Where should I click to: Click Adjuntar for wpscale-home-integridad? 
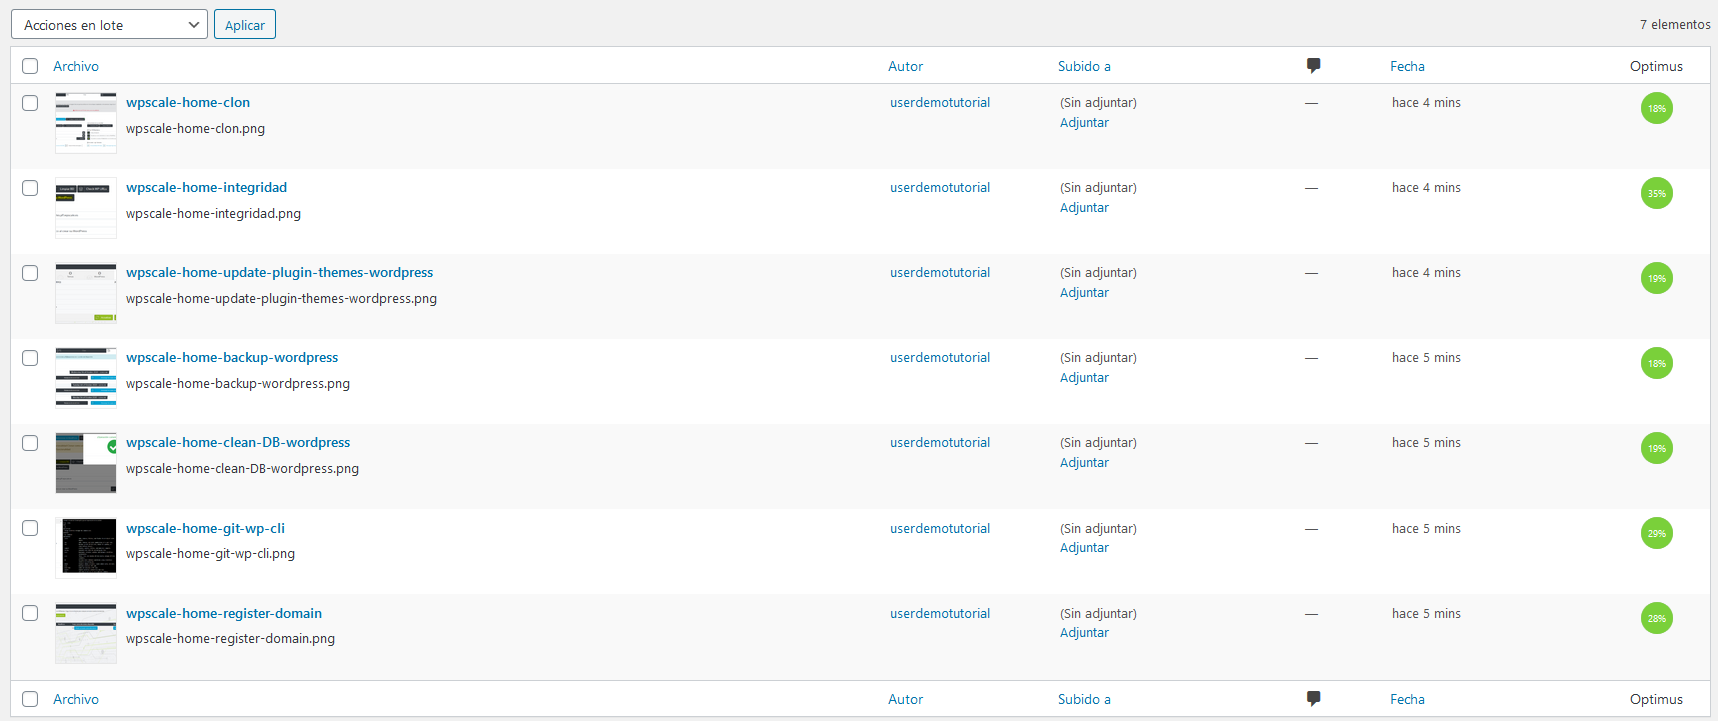[1084, 207]
